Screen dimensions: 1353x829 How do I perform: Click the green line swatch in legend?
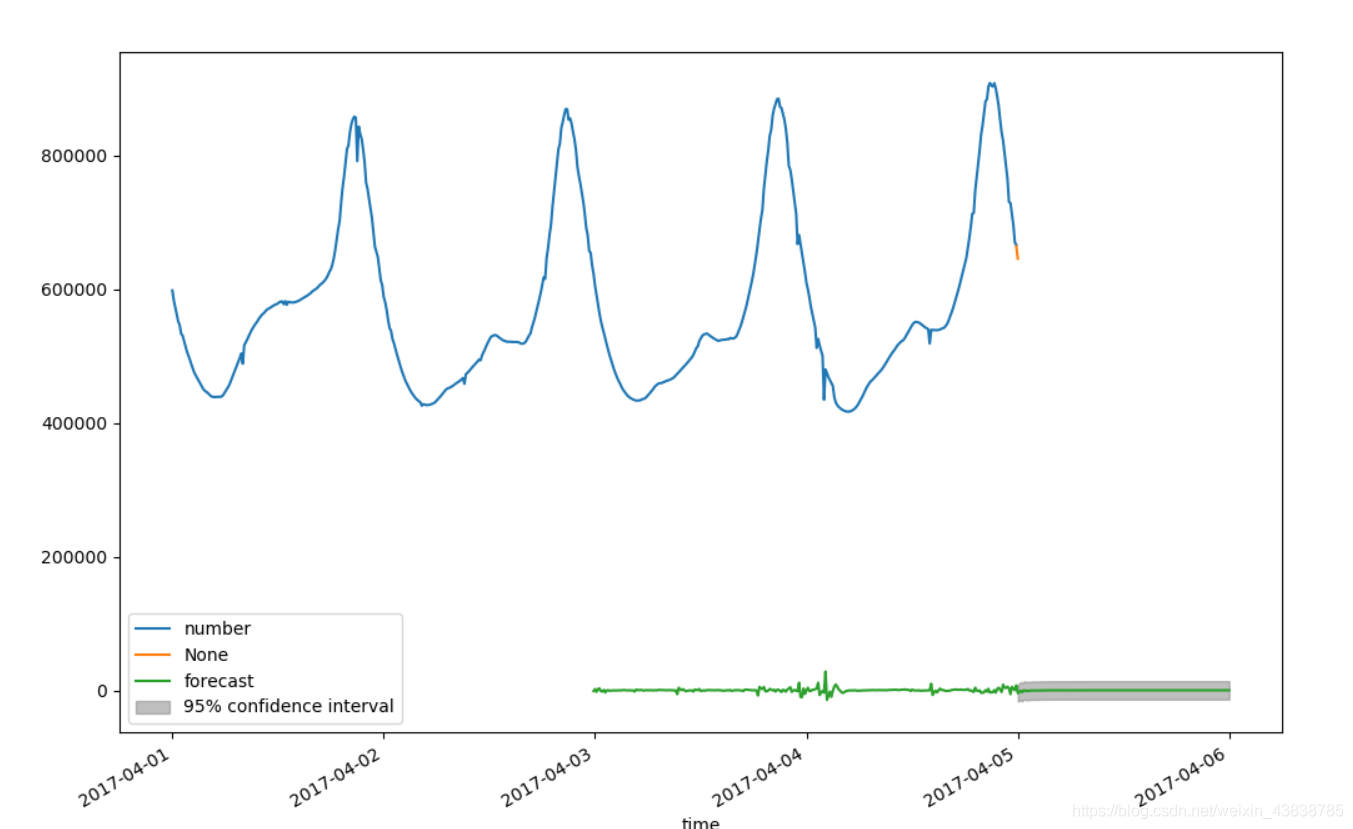[153, 681]
